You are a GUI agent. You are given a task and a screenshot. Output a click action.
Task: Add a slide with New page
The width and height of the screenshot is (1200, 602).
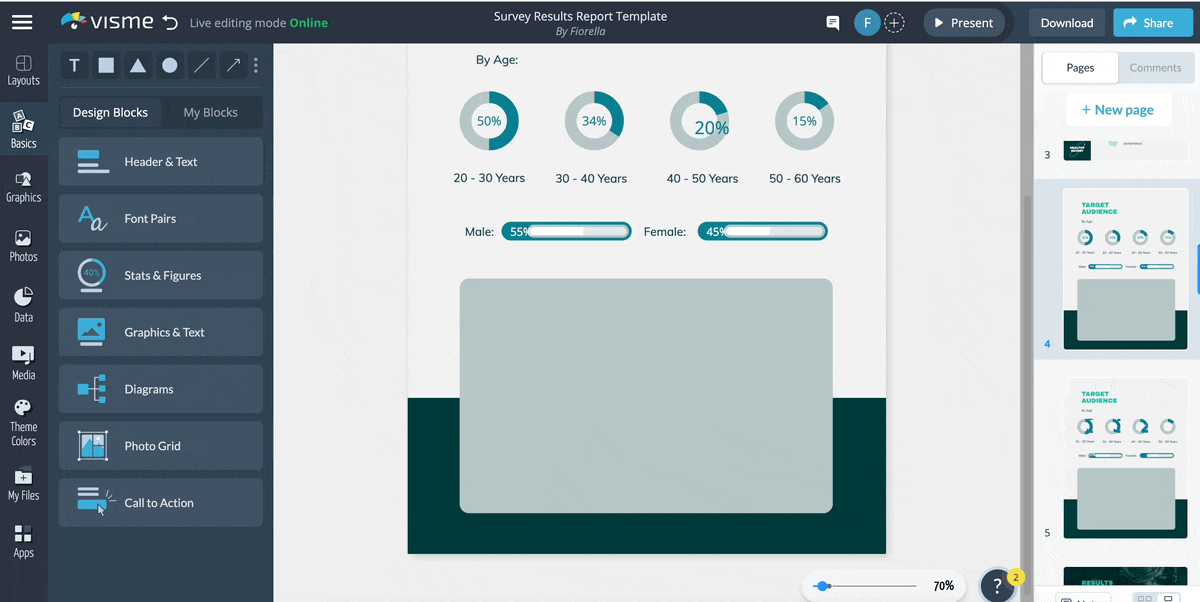[x=1119, y=109]
